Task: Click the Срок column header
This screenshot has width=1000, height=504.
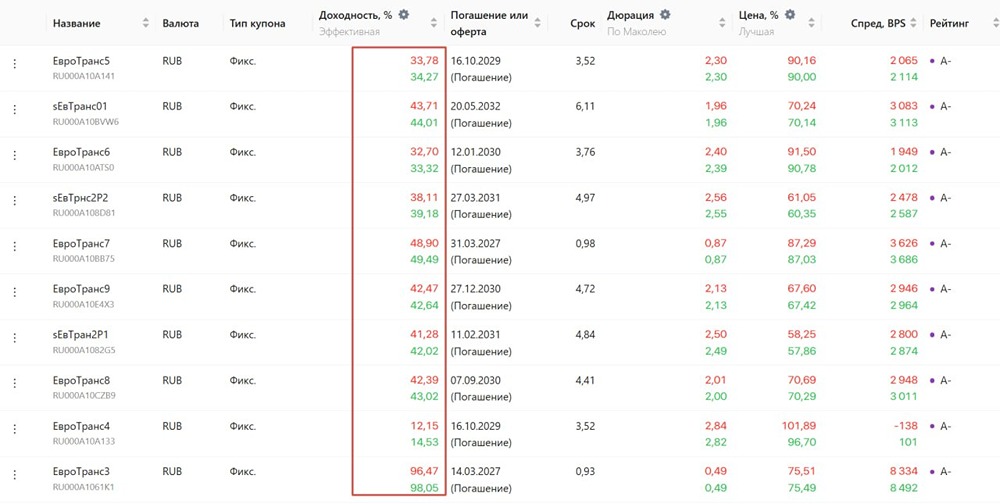Action: click(x=582, y=23)
